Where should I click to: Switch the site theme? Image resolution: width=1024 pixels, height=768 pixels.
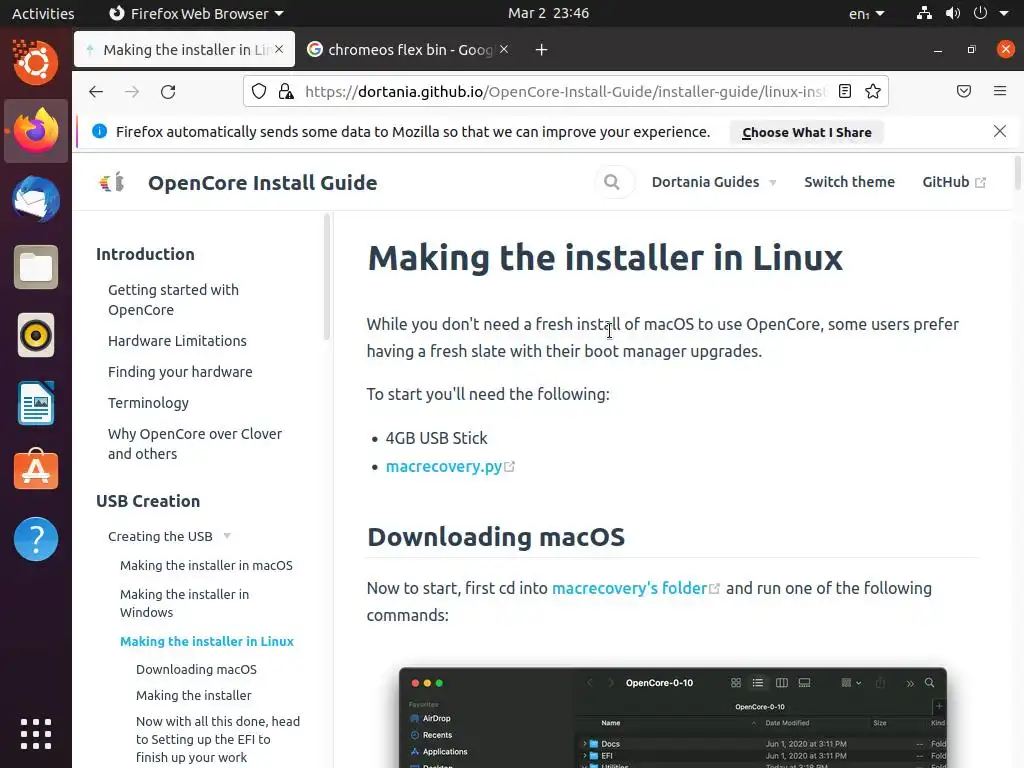[849, 182]
